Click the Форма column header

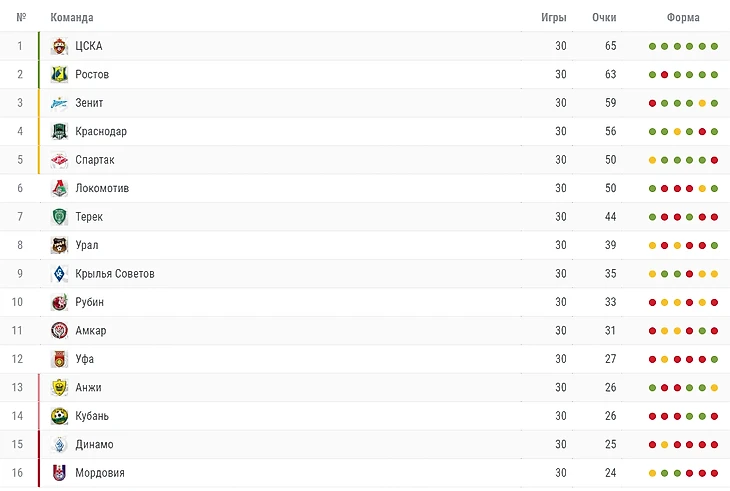pyautogui.click(x=683, y=18)
